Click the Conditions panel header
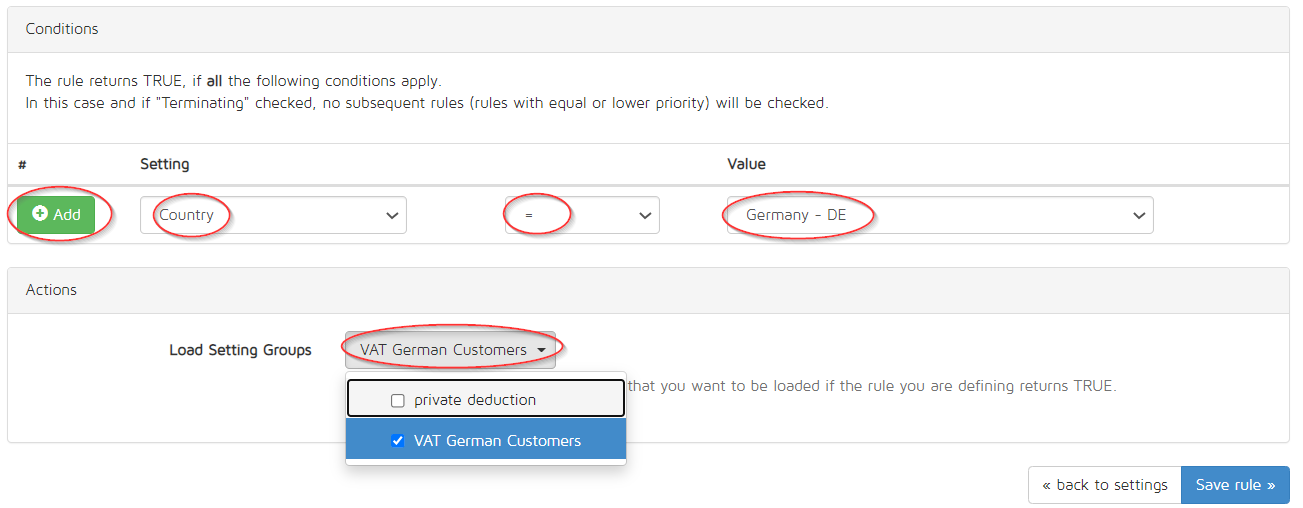 (648, 29)
